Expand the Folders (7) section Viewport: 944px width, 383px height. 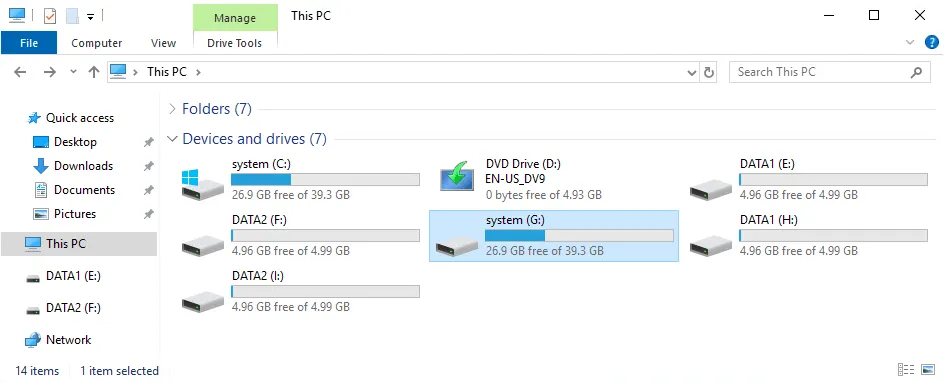(173, 109)
